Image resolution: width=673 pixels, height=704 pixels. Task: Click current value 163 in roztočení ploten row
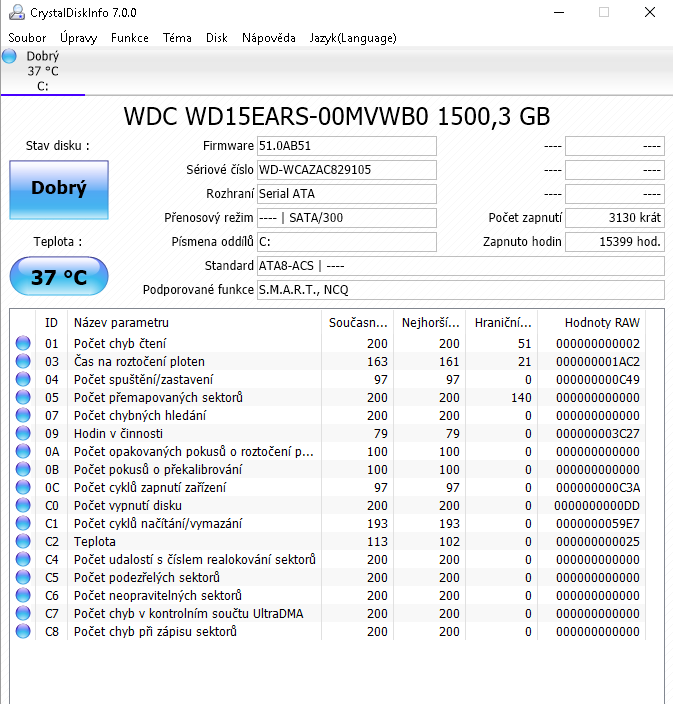377,361
